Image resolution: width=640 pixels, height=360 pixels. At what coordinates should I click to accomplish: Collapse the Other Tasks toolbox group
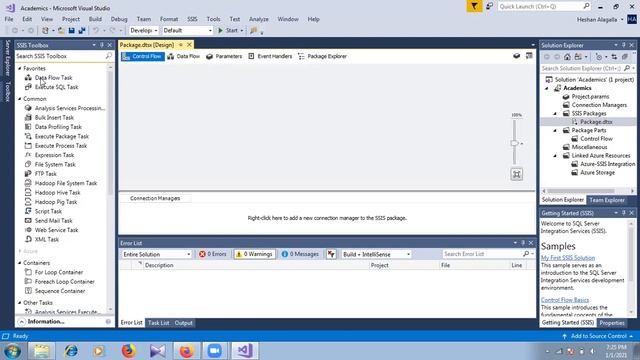pyautogui.click(x=20, y=303)
